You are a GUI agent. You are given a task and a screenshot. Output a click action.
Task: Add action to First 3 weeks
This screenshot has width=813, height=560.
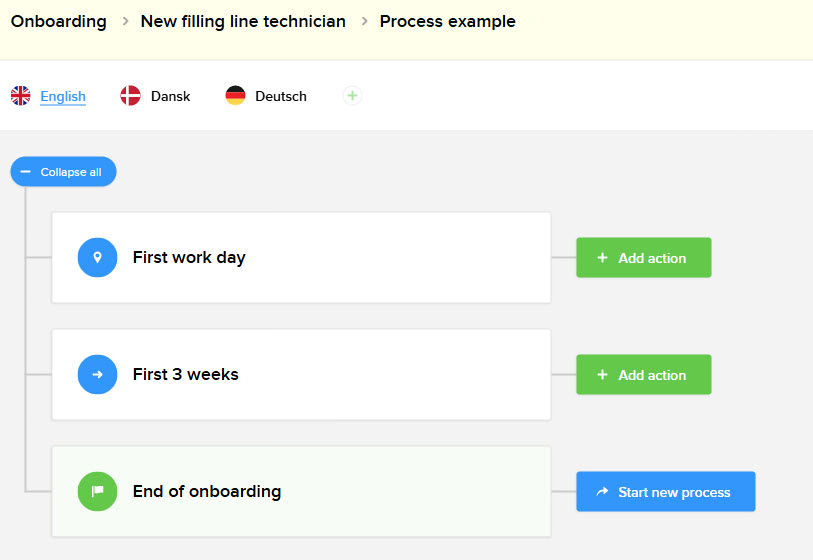[x=643, y=375]
